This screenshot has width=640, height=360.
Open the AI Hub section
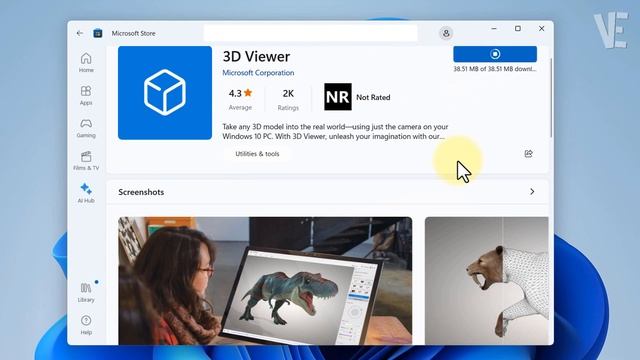pos(86,193)
